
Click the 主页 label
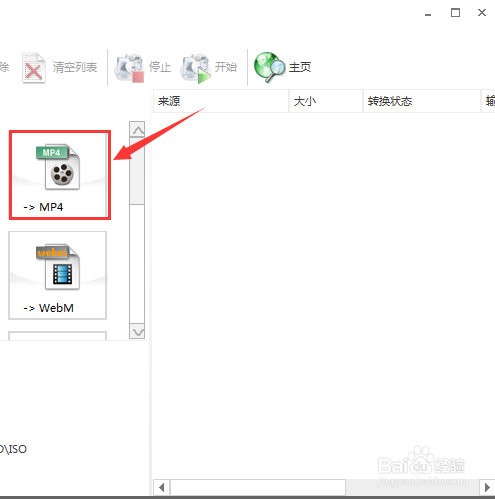coord(300,67)
